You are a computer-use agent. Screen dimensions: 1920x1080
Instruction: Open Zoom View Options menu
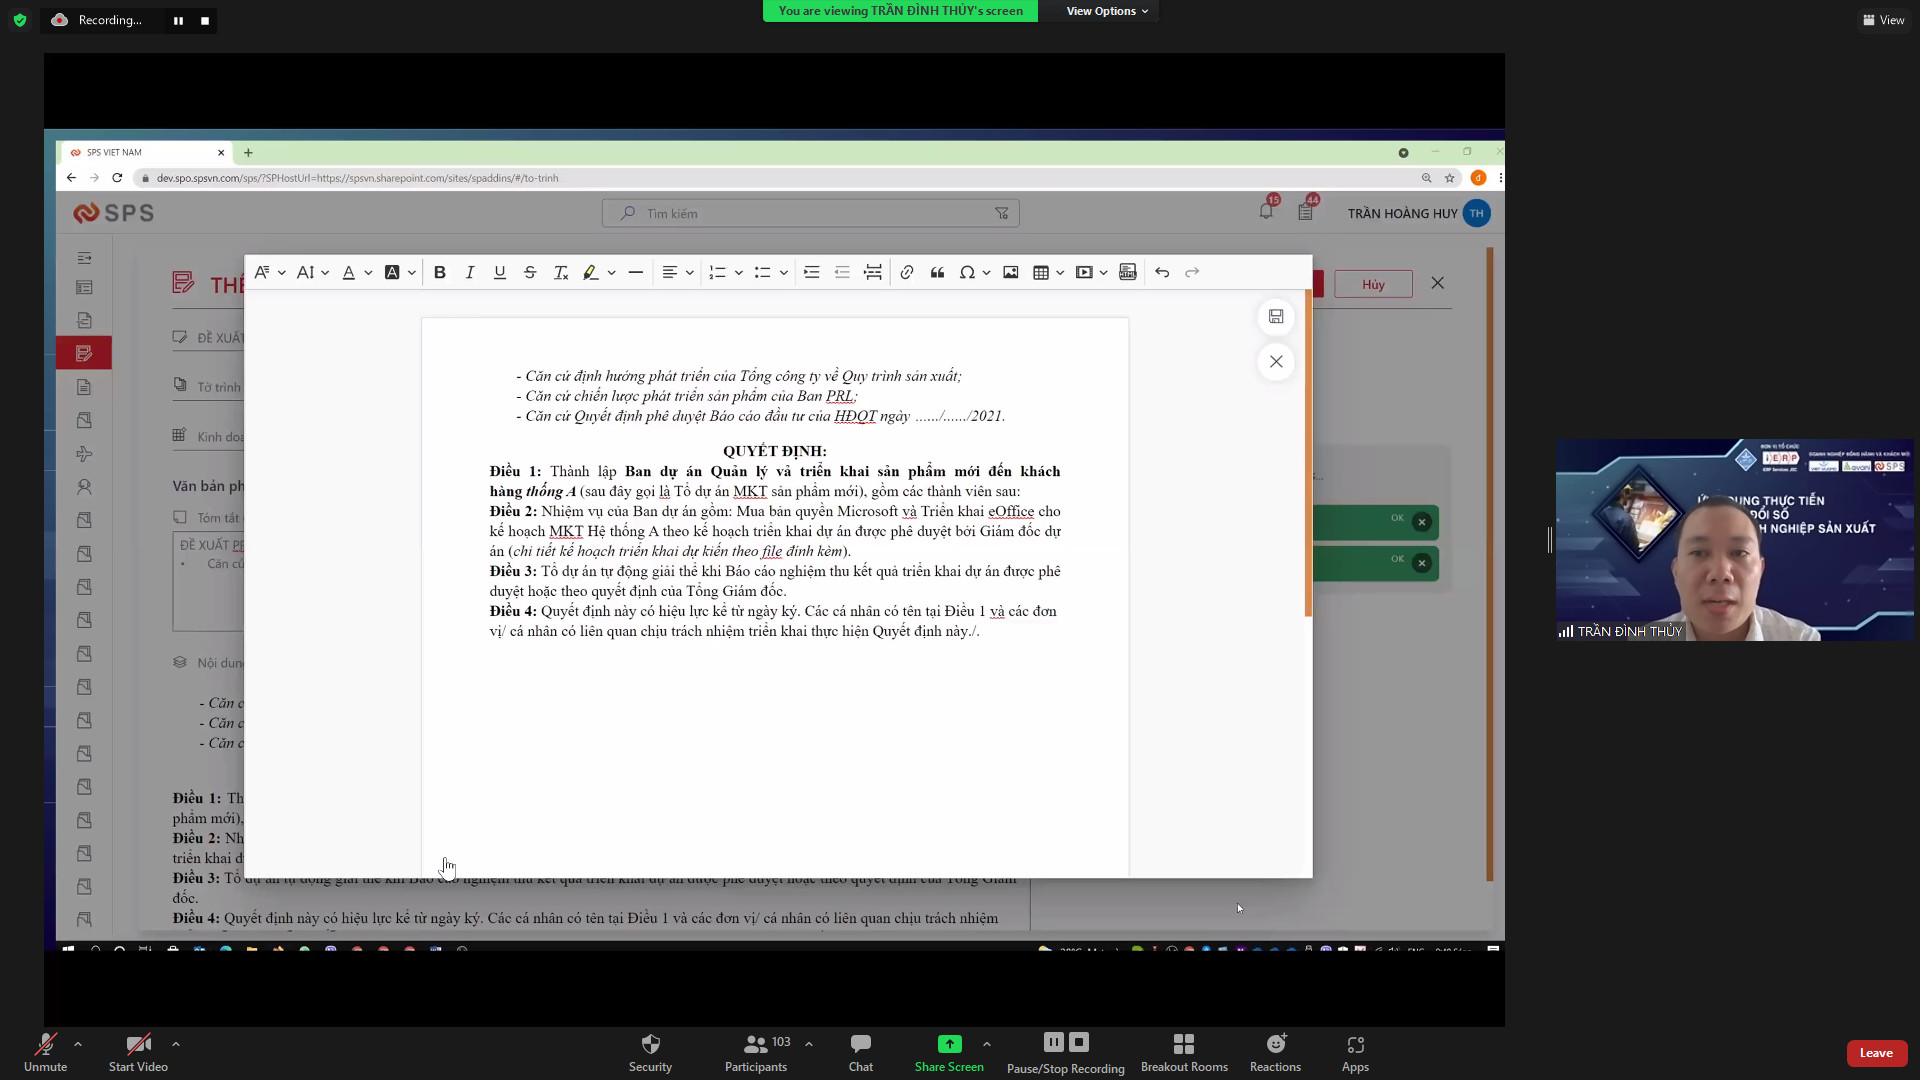1107,11
